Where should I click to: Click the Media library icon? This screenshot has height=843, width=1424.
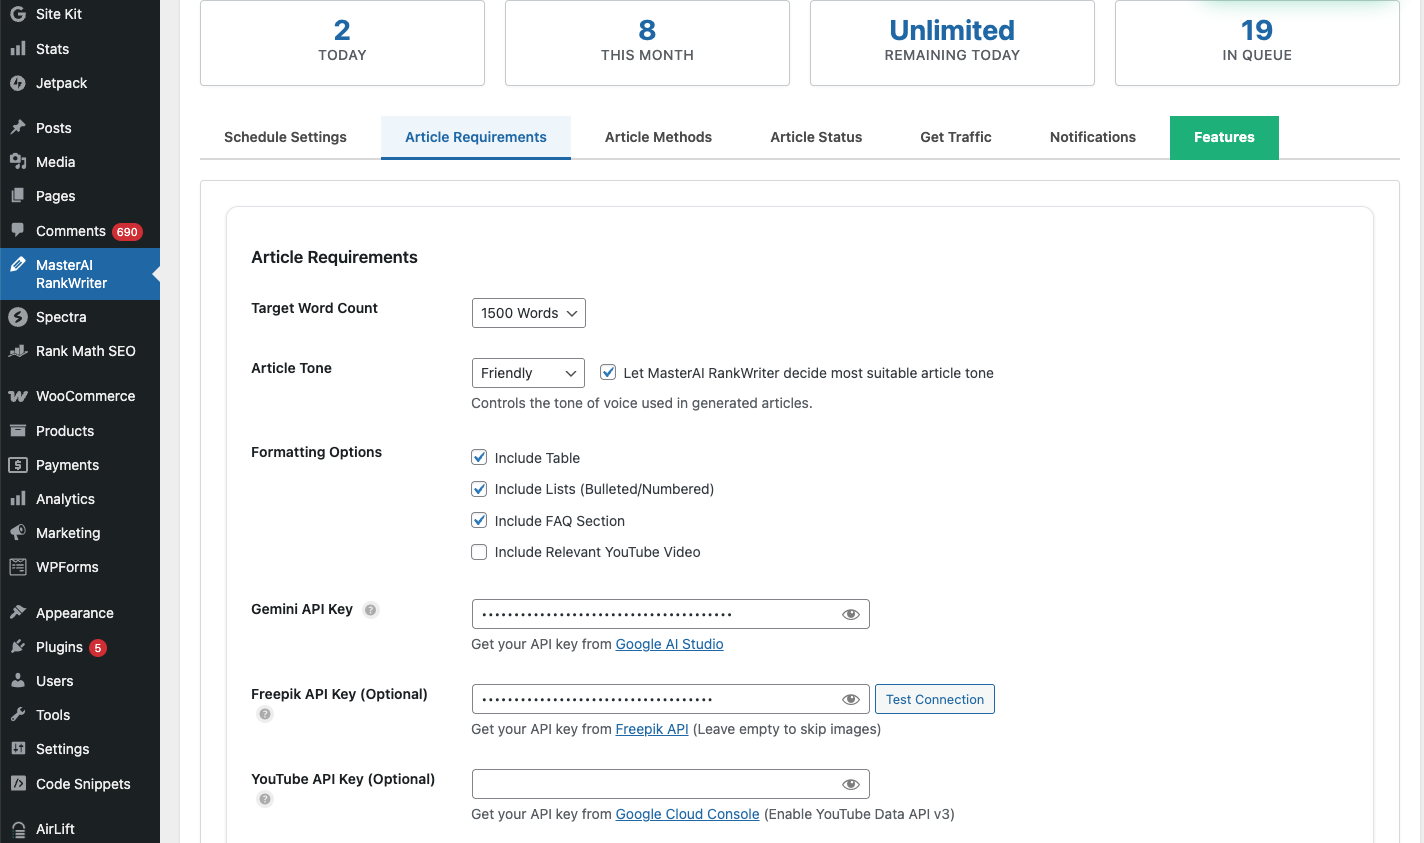[18, 162]
